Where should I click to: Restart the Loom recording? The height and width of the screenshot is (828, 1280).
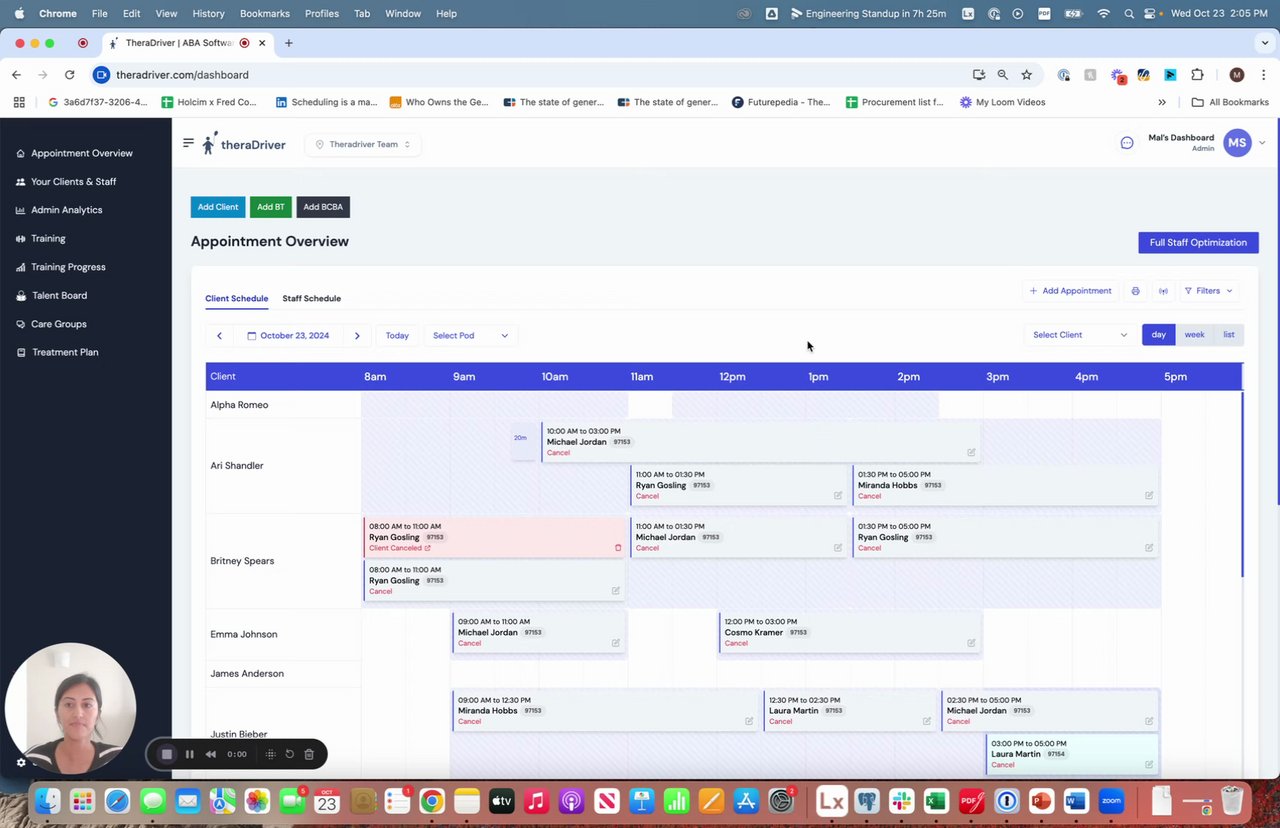[290, 754]
